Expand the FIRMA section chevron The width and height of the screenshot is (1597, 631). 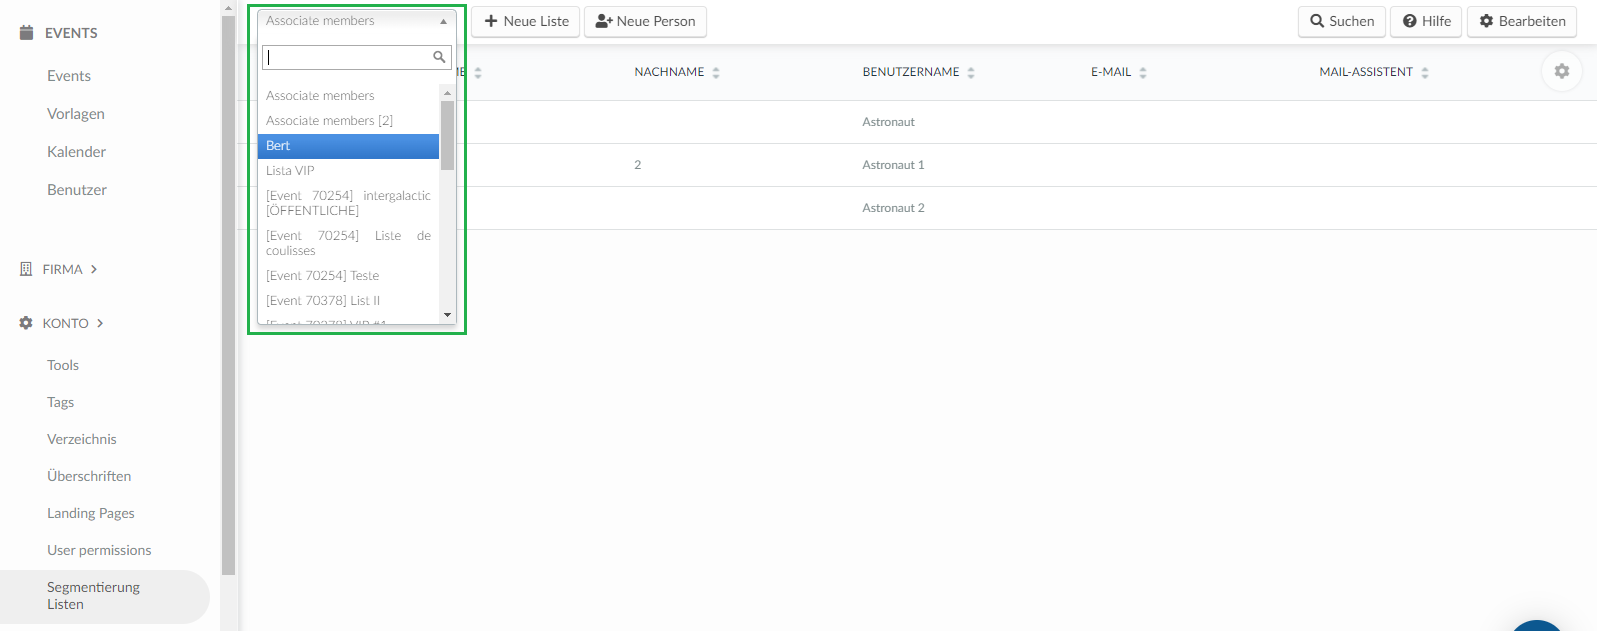point(94,269)
